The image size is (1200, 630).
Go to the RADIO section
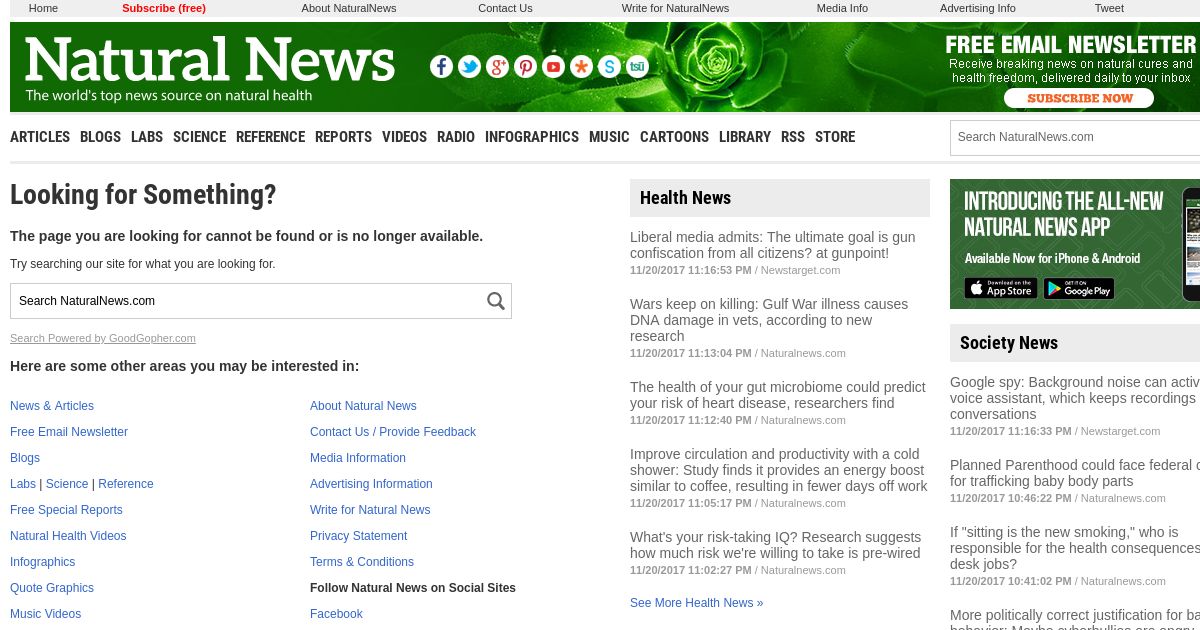456,137
